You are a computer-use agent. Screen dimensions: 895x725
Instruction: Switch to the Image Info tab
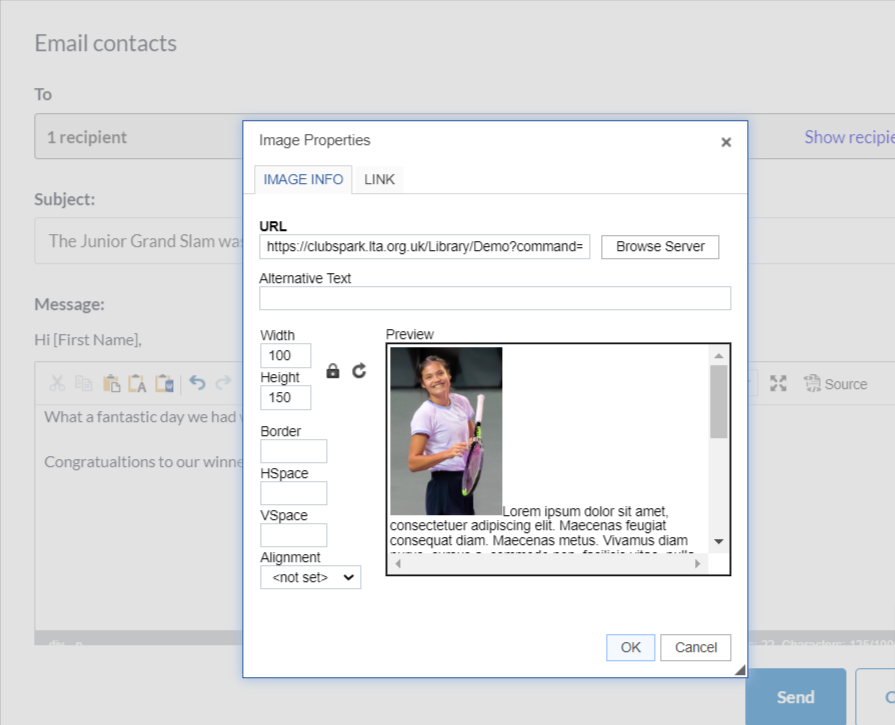(x=303, y=179)
